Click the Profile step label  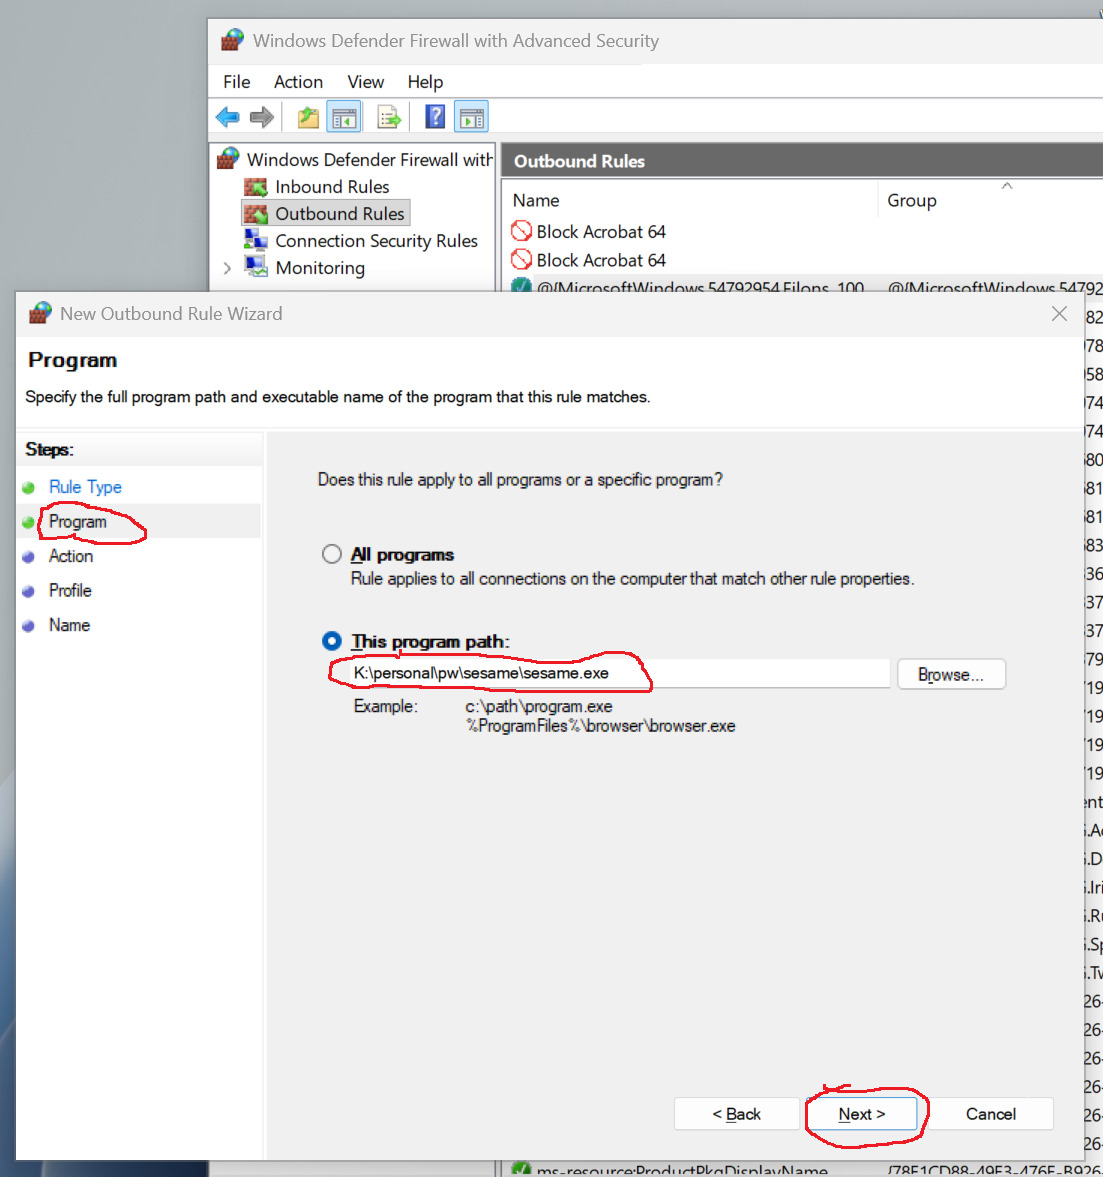(x=71, y=591)
